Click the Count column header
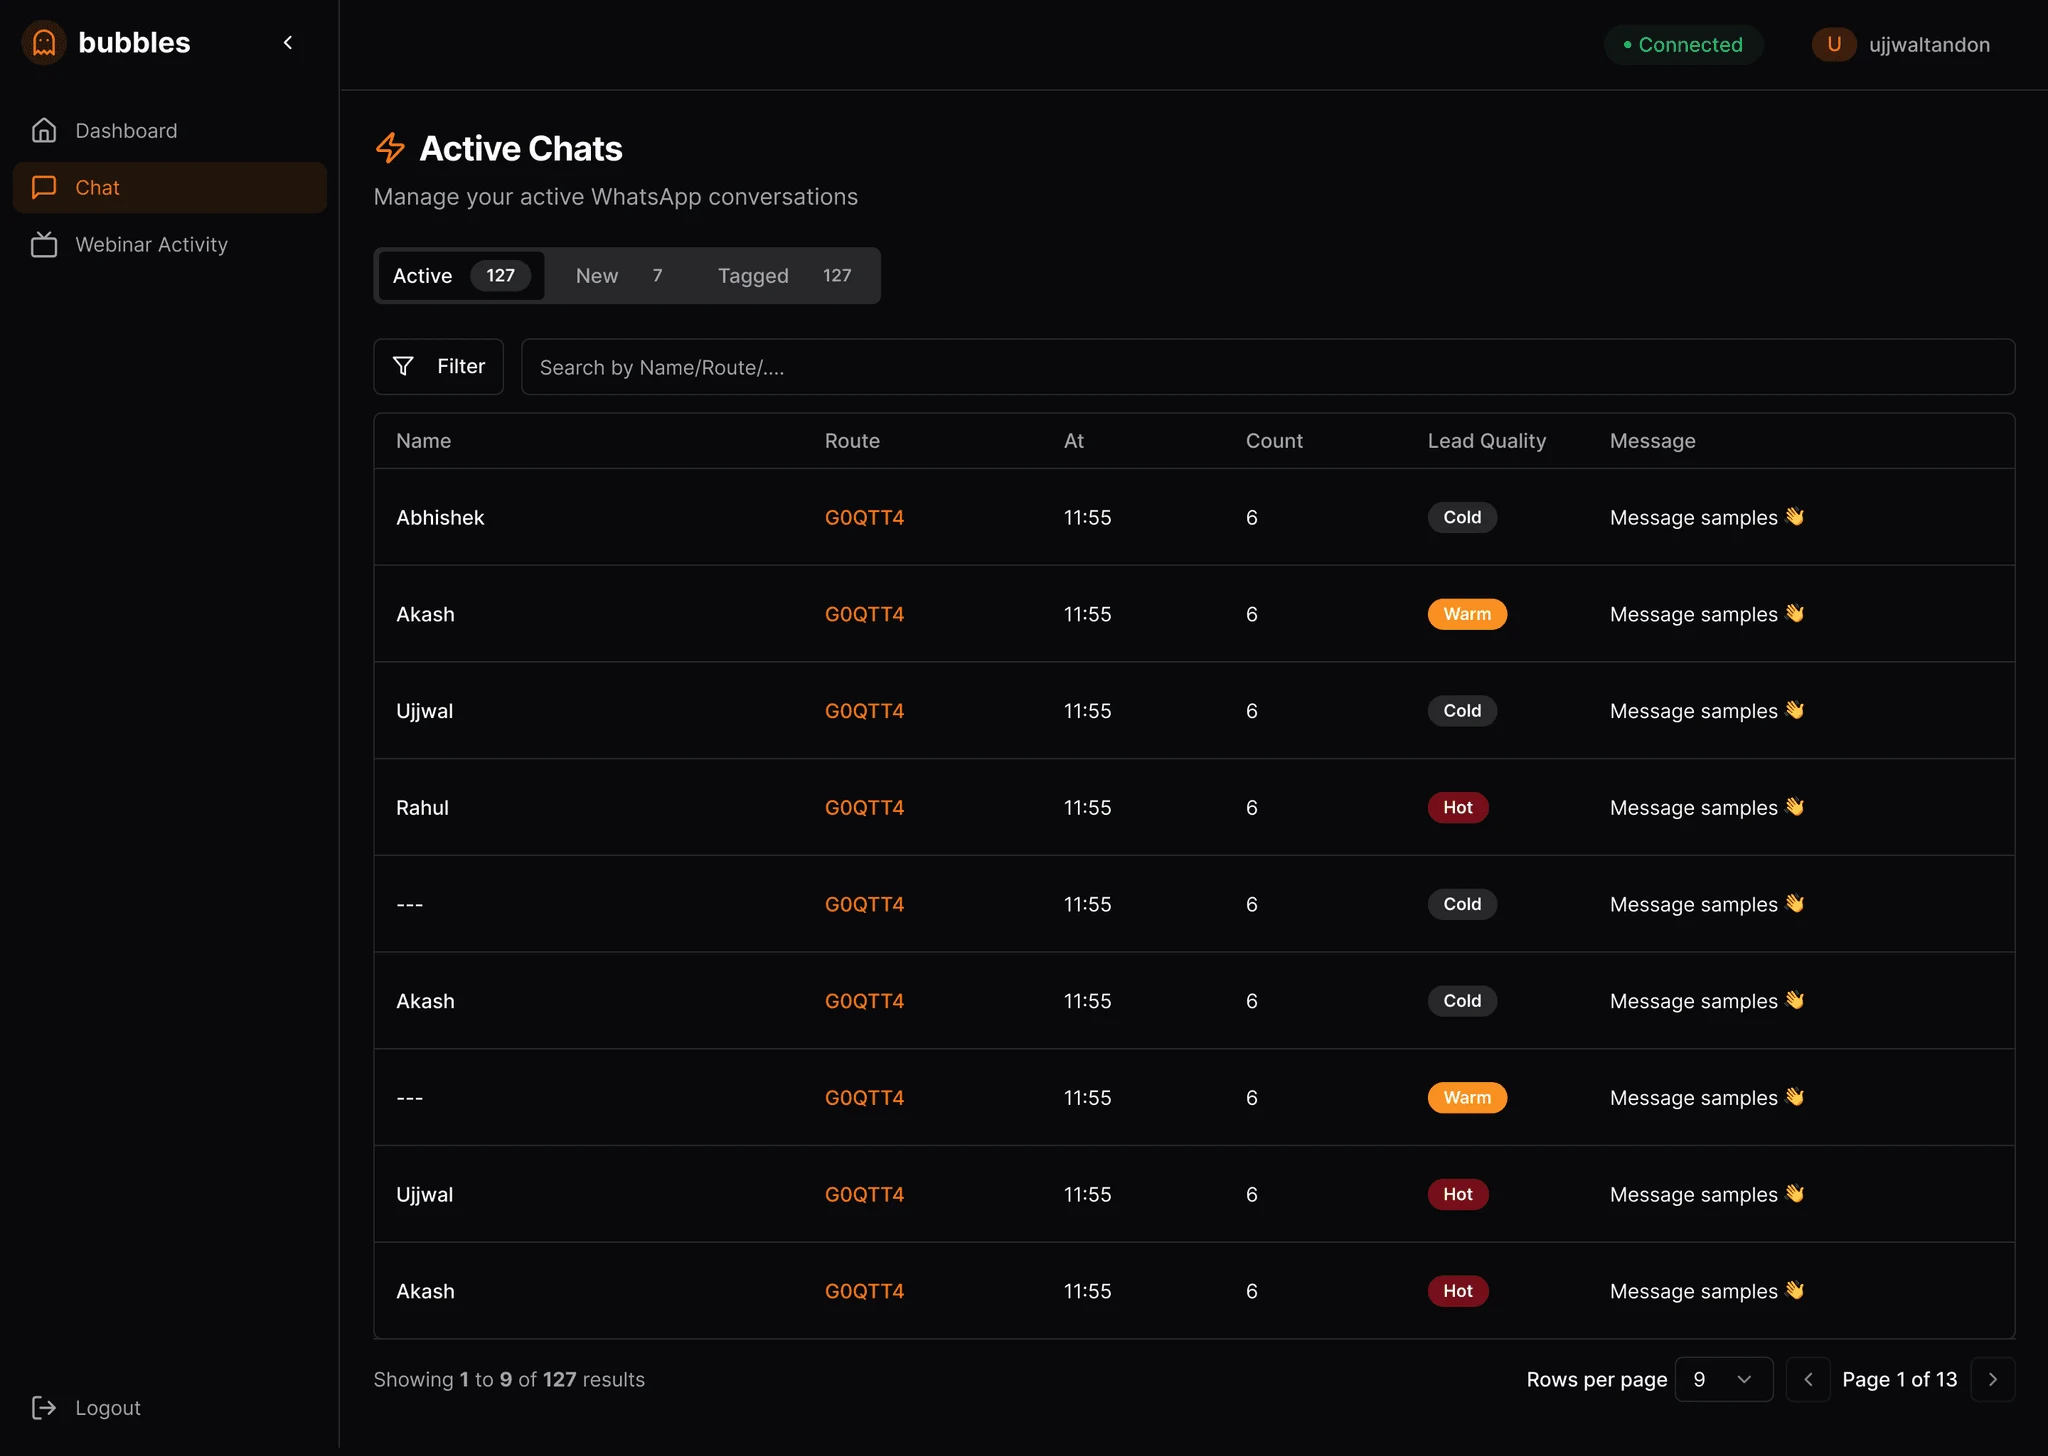 pyautogui.click(x=1274, y=441)
